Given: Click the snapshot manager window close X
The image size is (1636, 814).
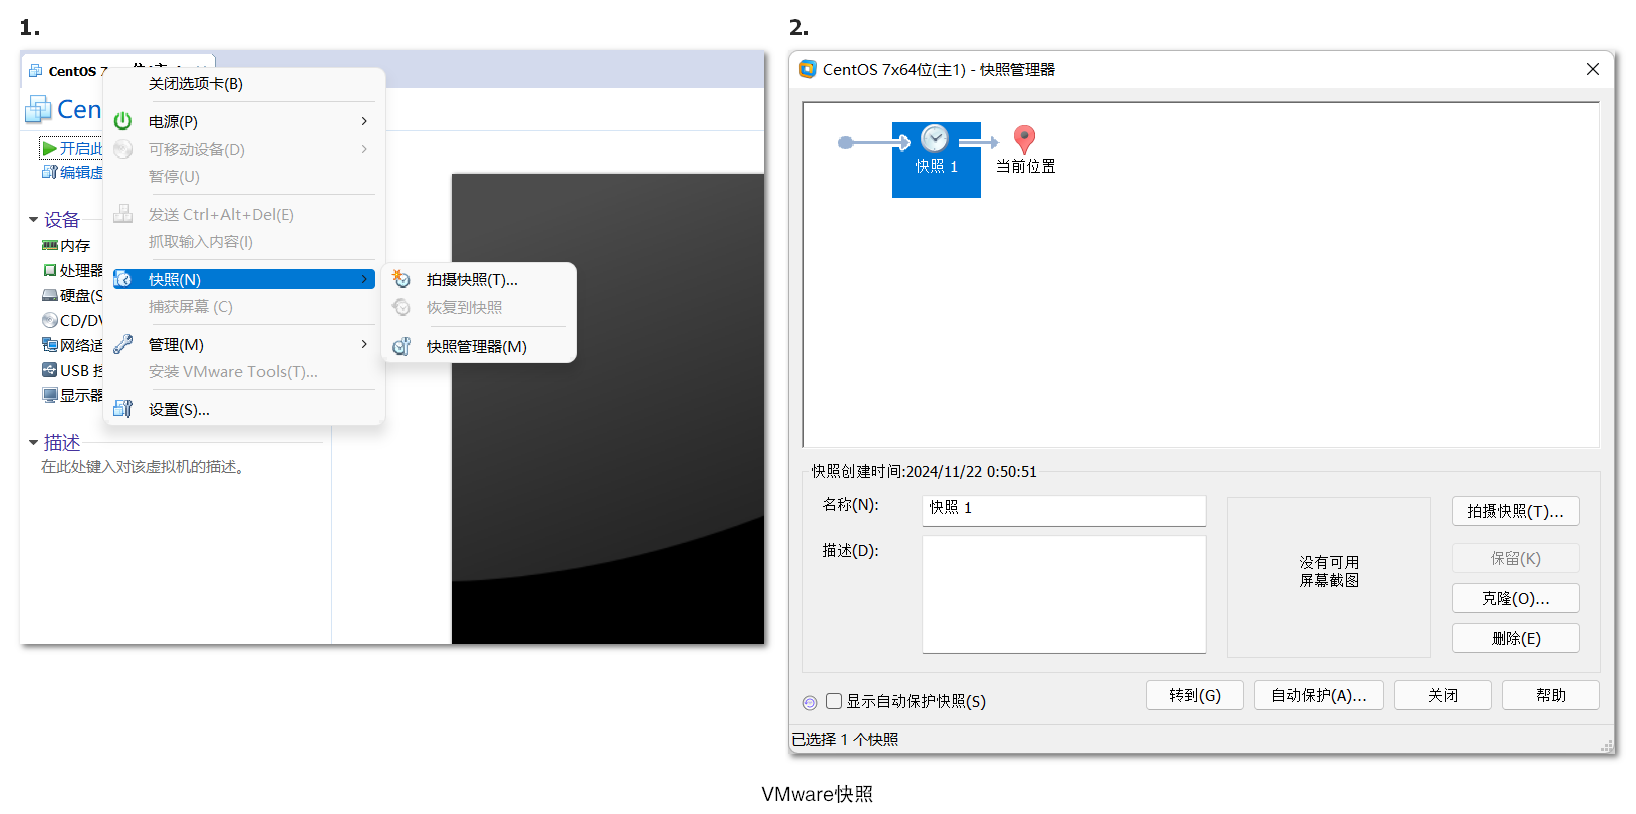Looking at the screenshot, I should [x=1593, y=69].
